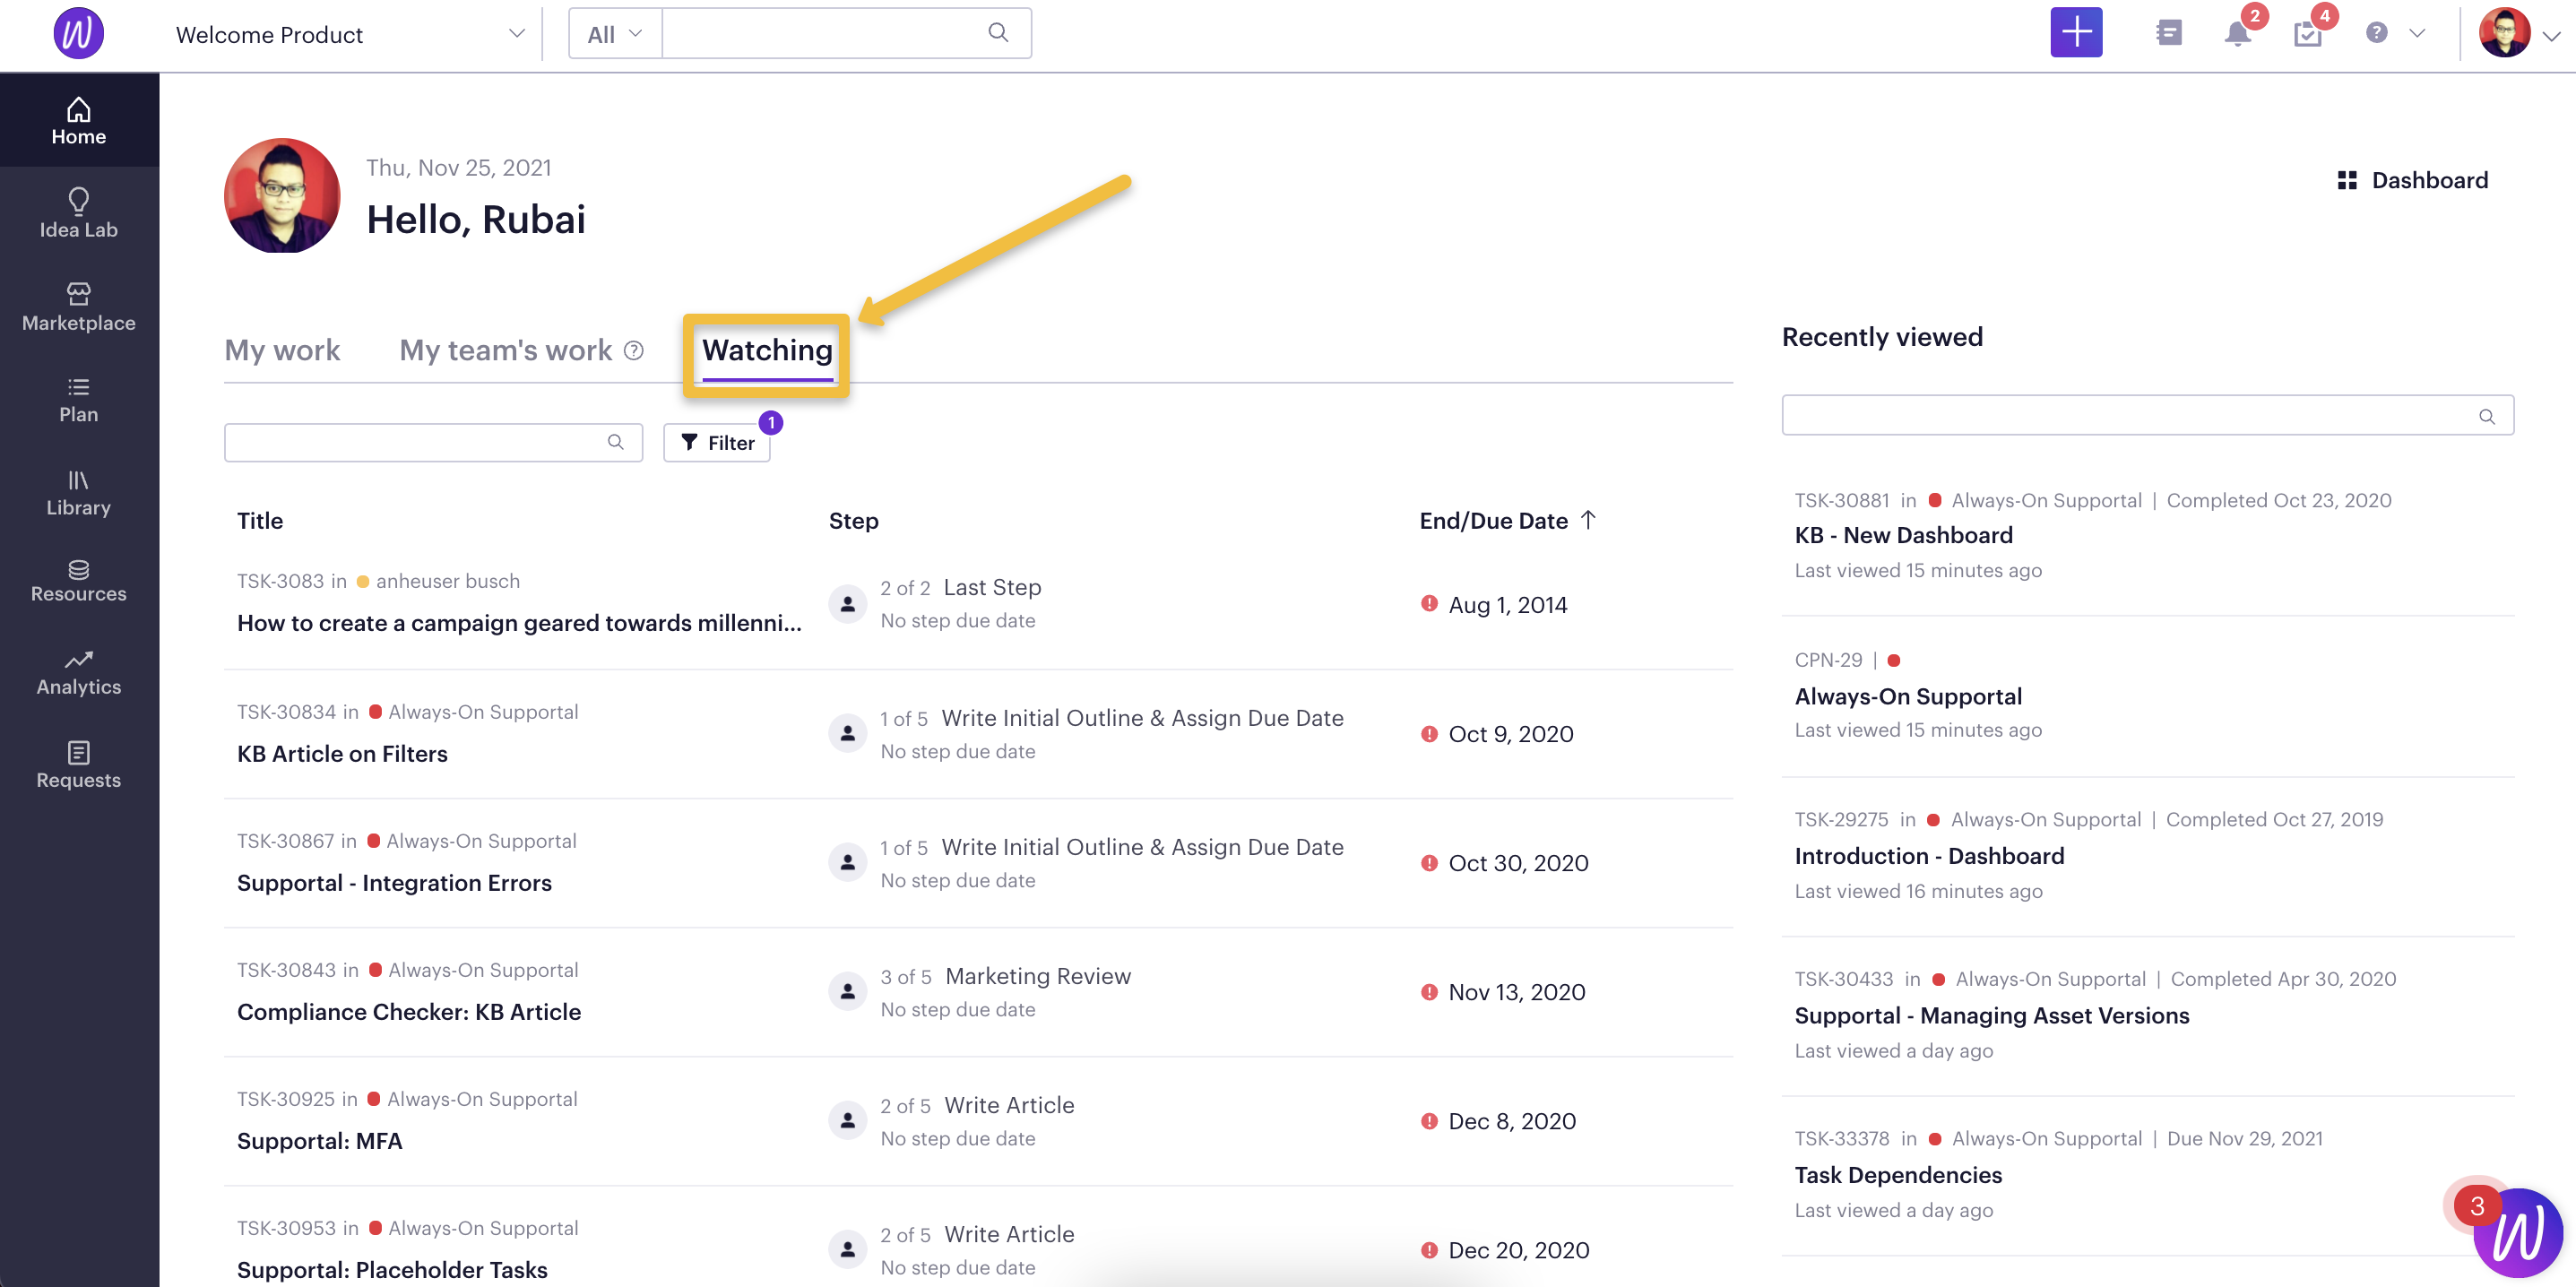Click the assignee icon in KB Article on Filters row
The height and width of the screenshot is (1287, 2576).
pos(847,733)
